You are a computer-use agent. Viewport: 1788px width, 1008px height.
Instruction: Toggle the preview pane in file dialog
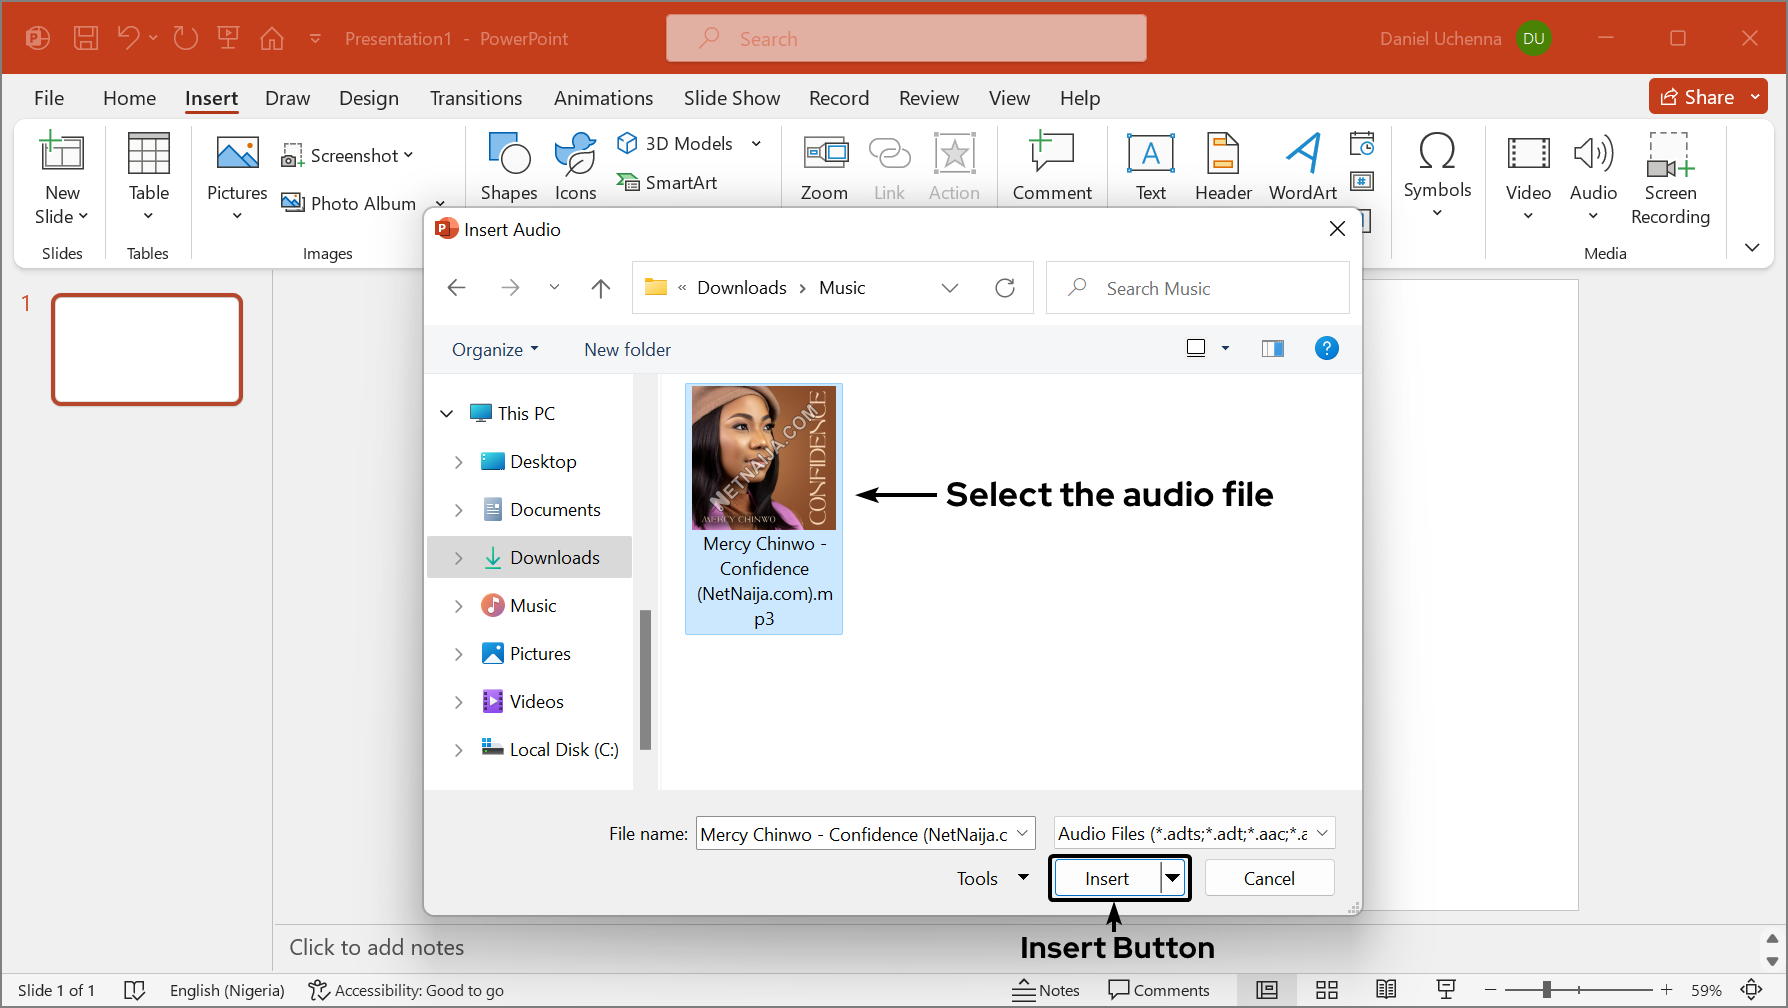tap(1273, 349)
